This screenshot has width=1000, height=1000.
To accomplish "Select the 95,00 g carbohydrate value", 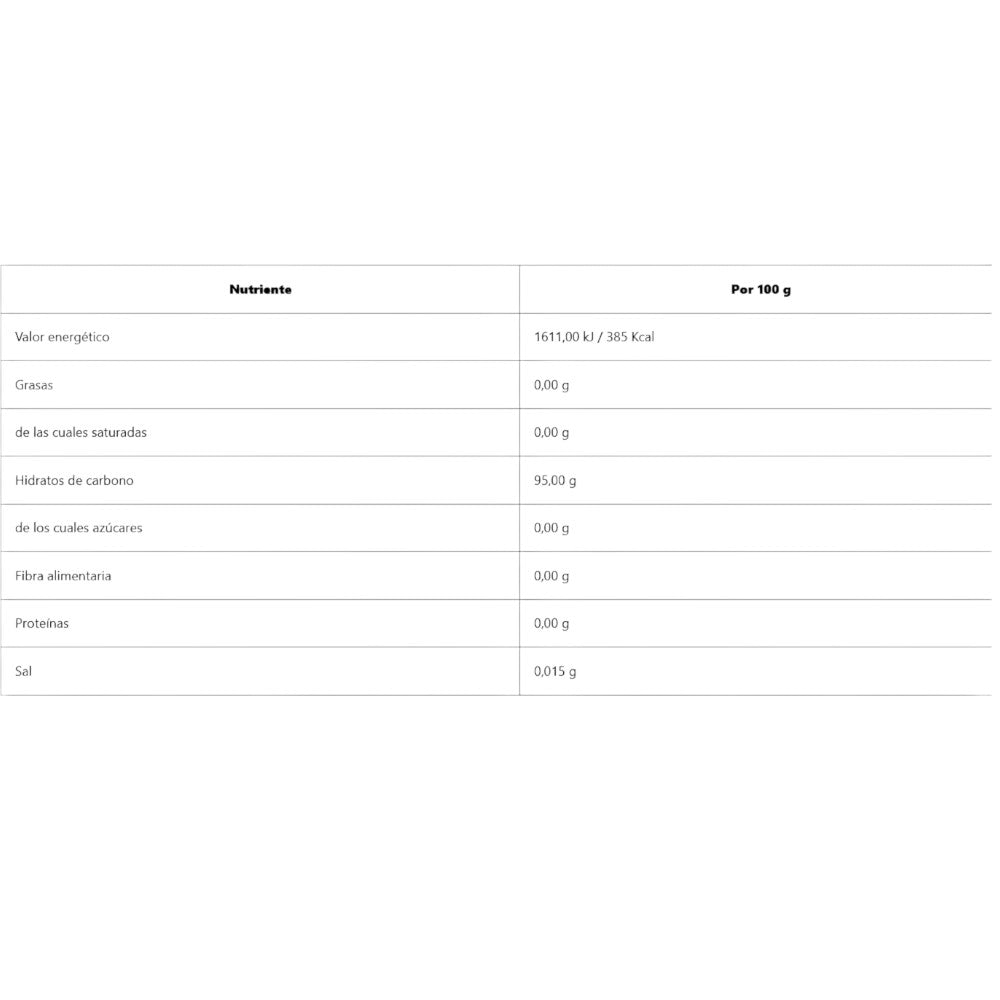I will click(555, 480).
